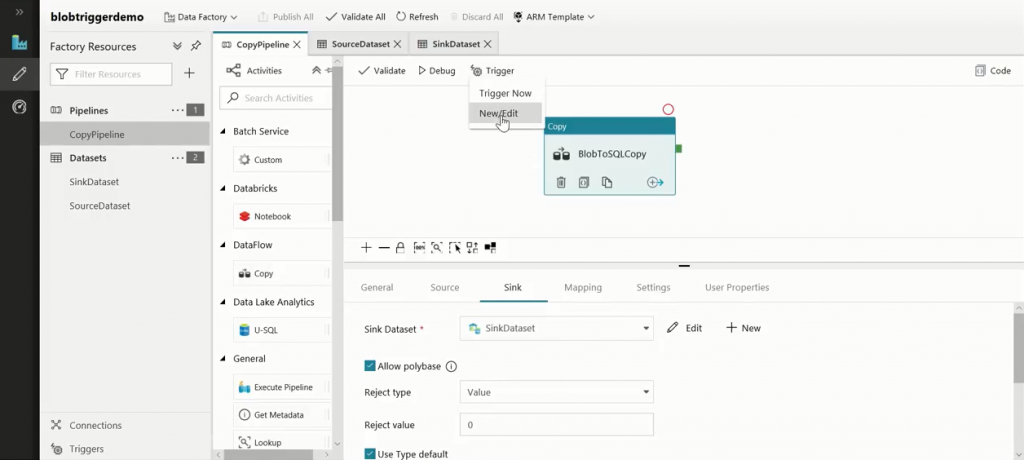
Task: Switch to the General properties tab
Action: (377, 288)
